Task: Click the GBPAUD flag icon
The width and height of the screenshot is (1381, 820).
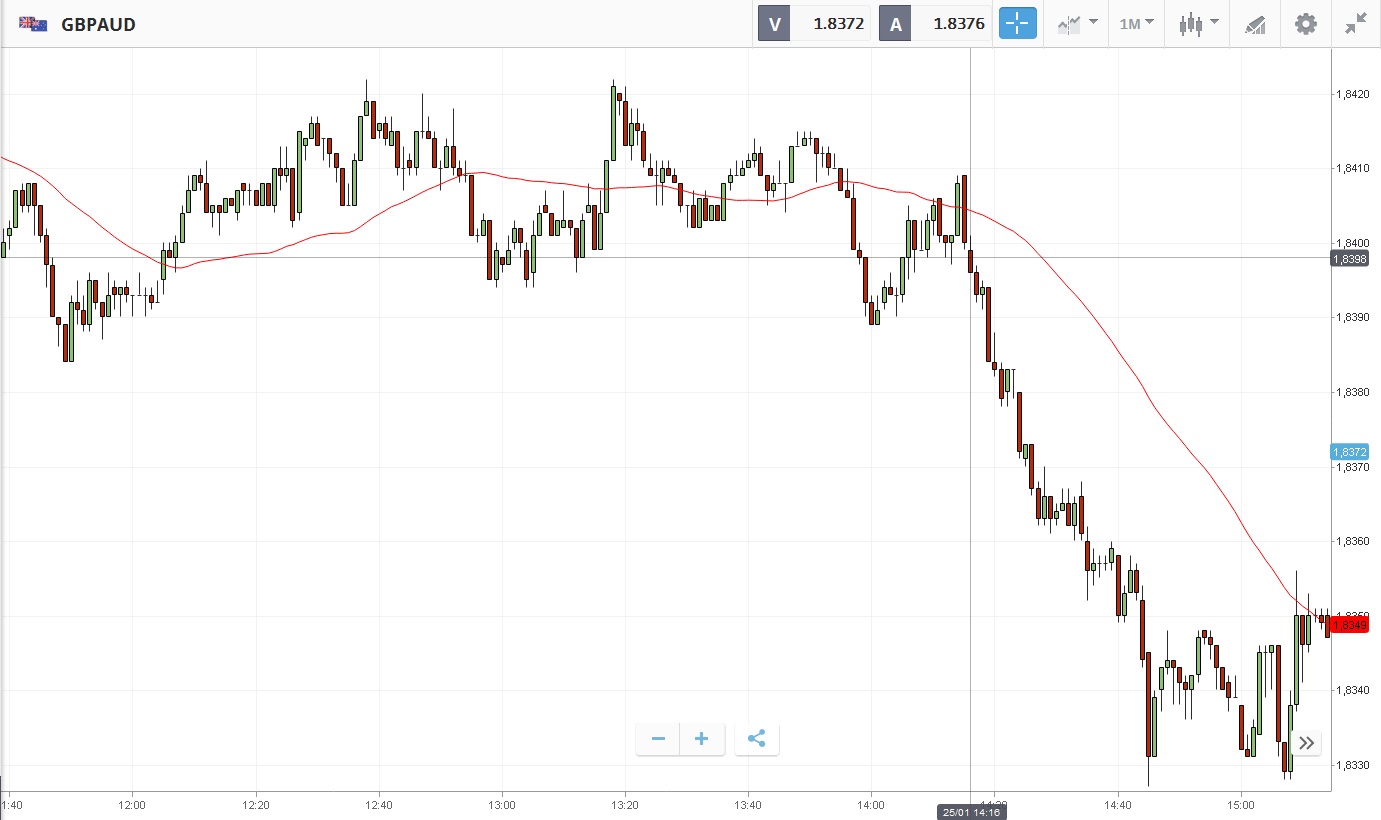Action: 33,24
